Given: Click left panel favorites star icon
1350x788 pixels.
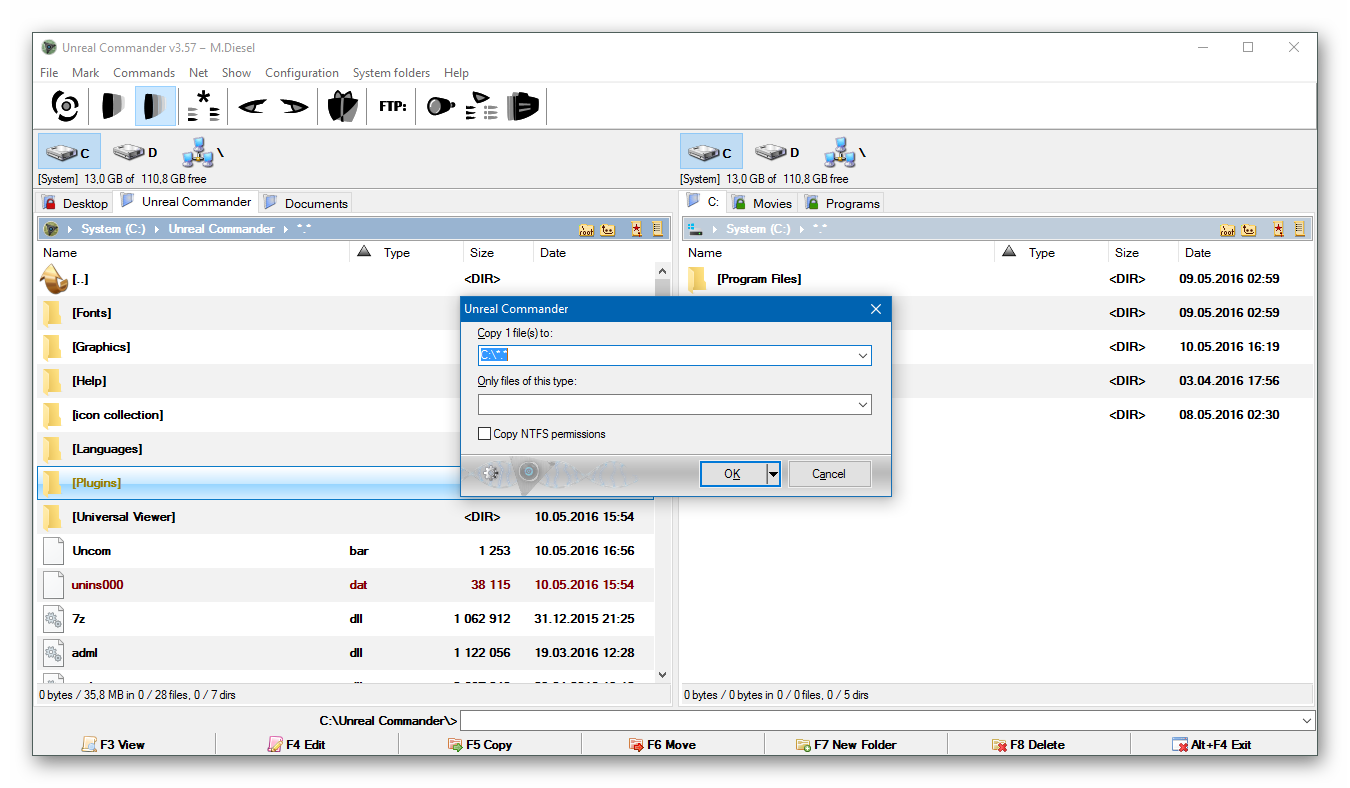Looking at the screenshot, I should (x=636, y=229).
